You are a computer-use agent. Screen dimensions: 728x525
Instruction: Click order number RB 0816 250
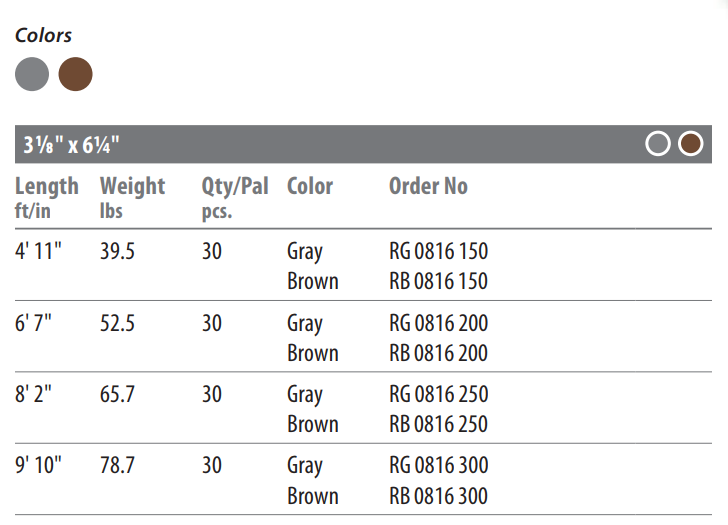pyautogui.click(x=438, y=424)
